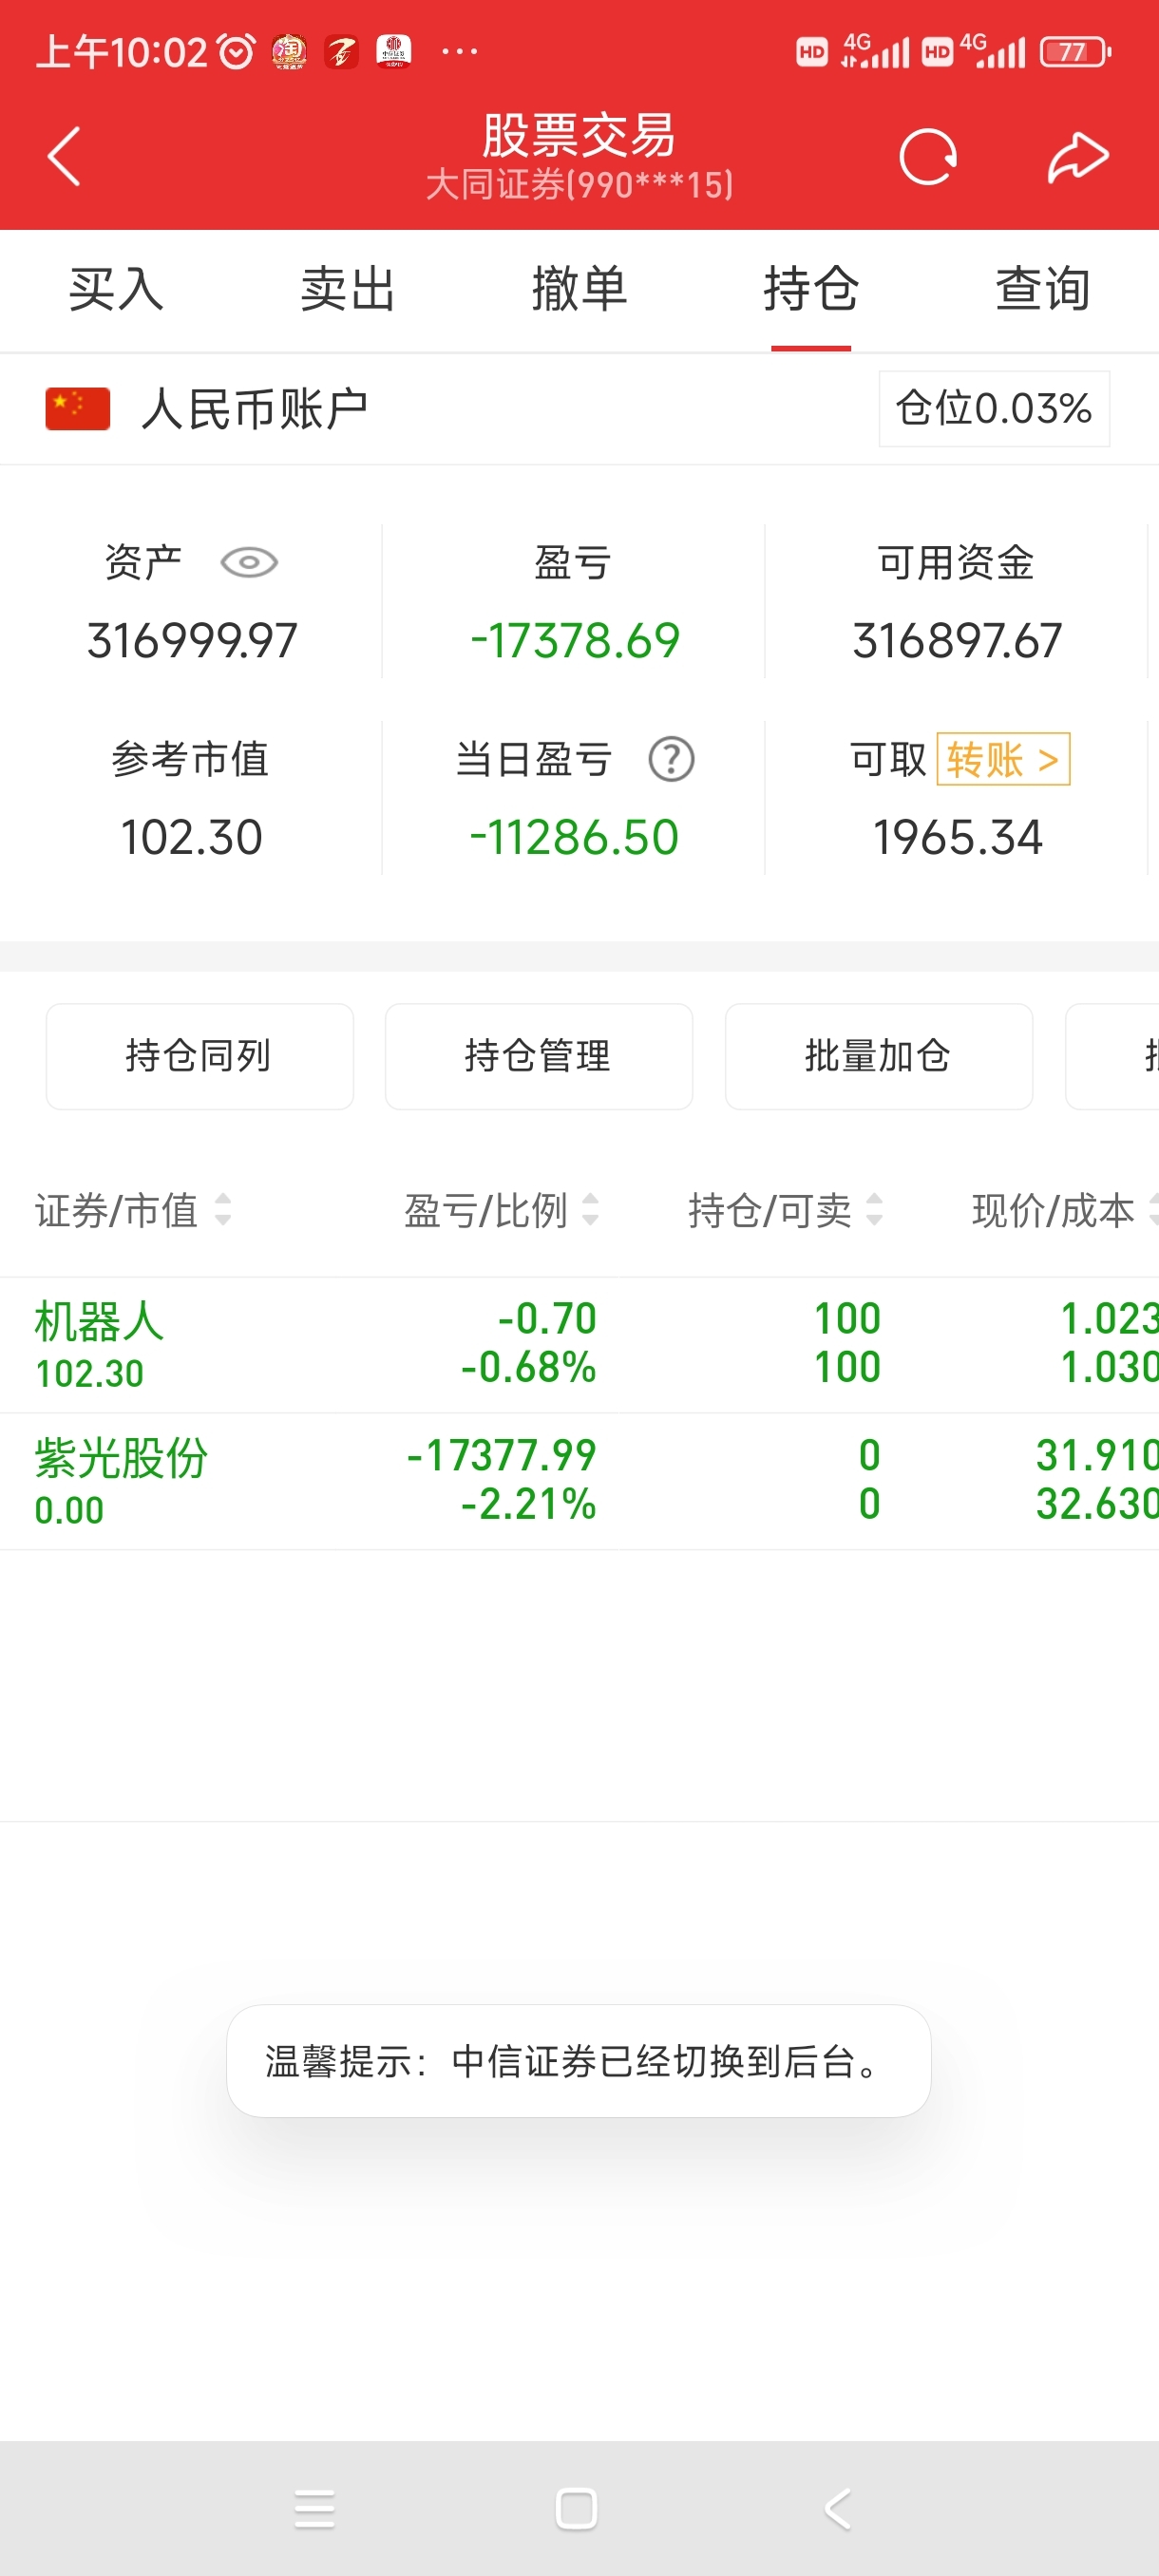Open 持仓管理 button
This screenshot has height=2576, width=1159.
tap(538, 1056)
